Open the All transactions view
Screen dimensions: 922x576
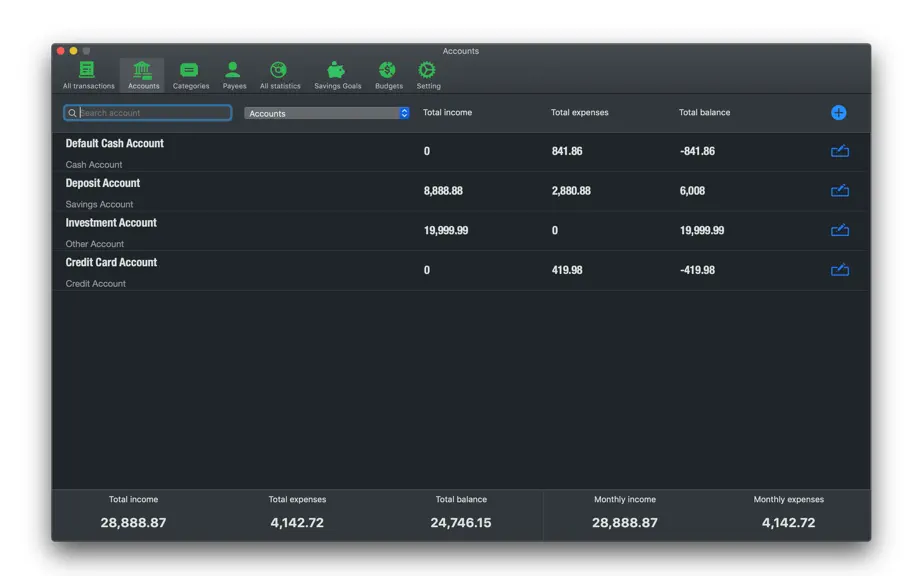pos(88,75)
